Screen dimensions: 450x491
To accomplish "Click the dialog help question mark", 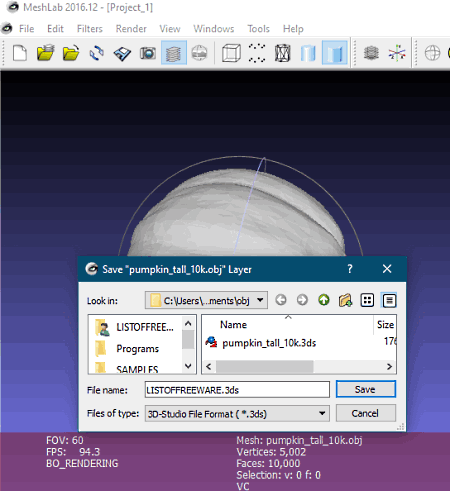I will (x=350, y=269).
